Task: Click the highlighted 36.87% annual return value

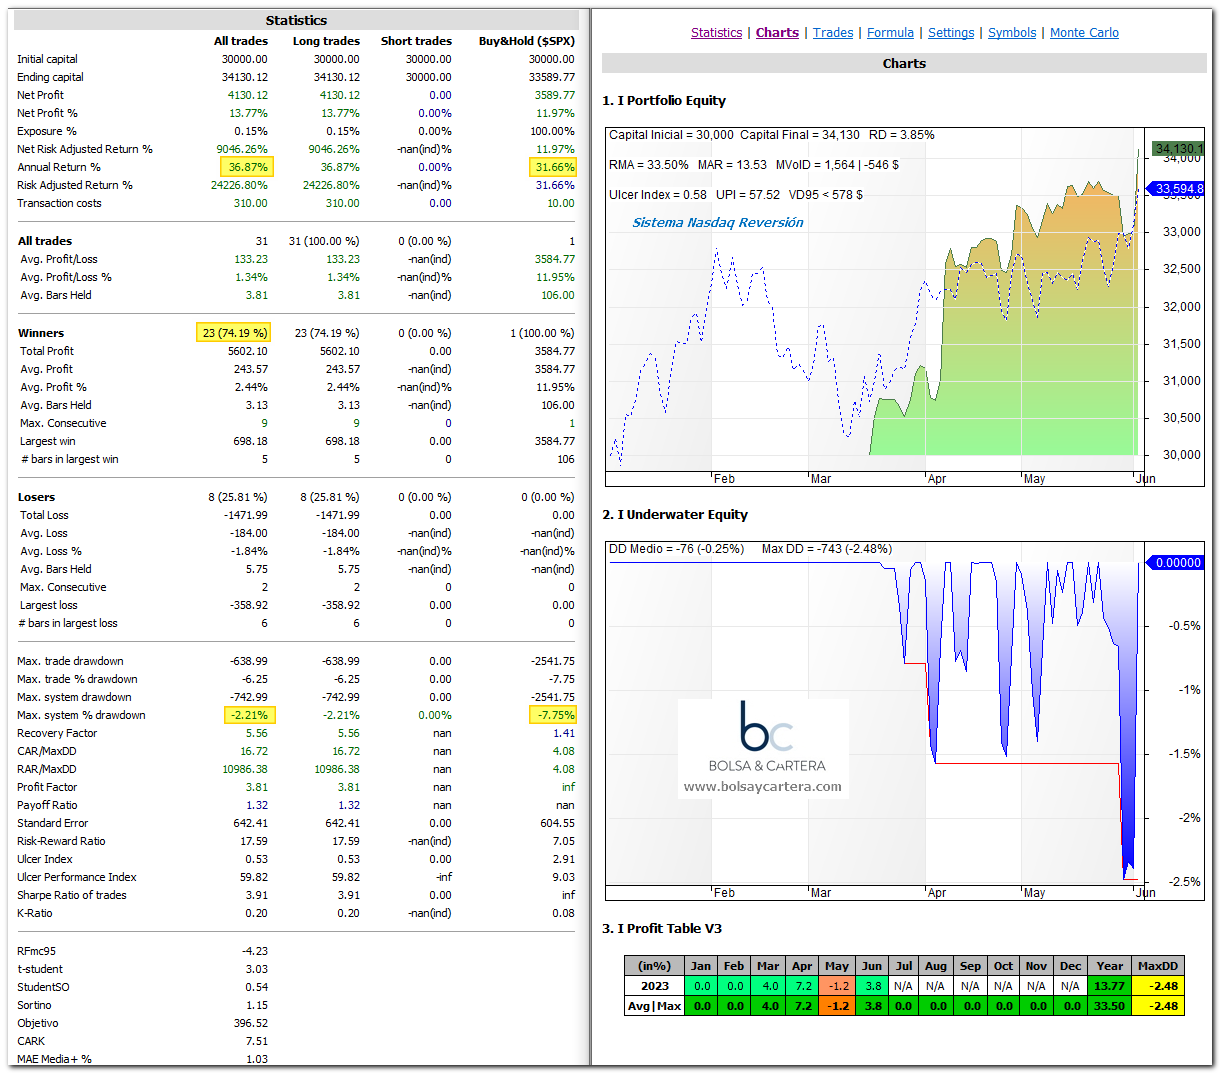Action: (246, 167)
